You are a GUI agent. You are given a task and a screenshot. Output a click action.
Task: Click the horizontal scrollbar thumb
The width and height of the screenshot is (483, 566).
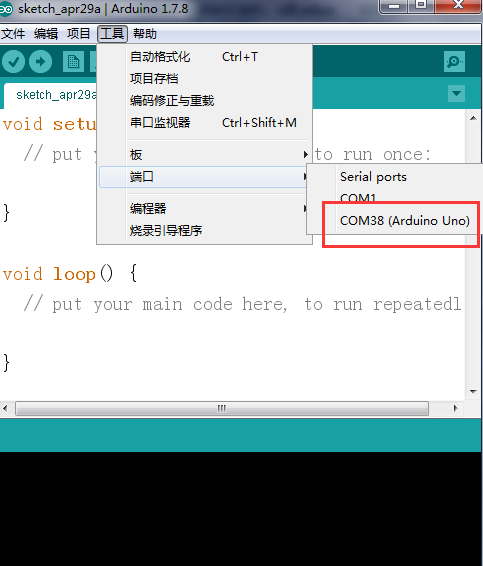tap(222, 409)
